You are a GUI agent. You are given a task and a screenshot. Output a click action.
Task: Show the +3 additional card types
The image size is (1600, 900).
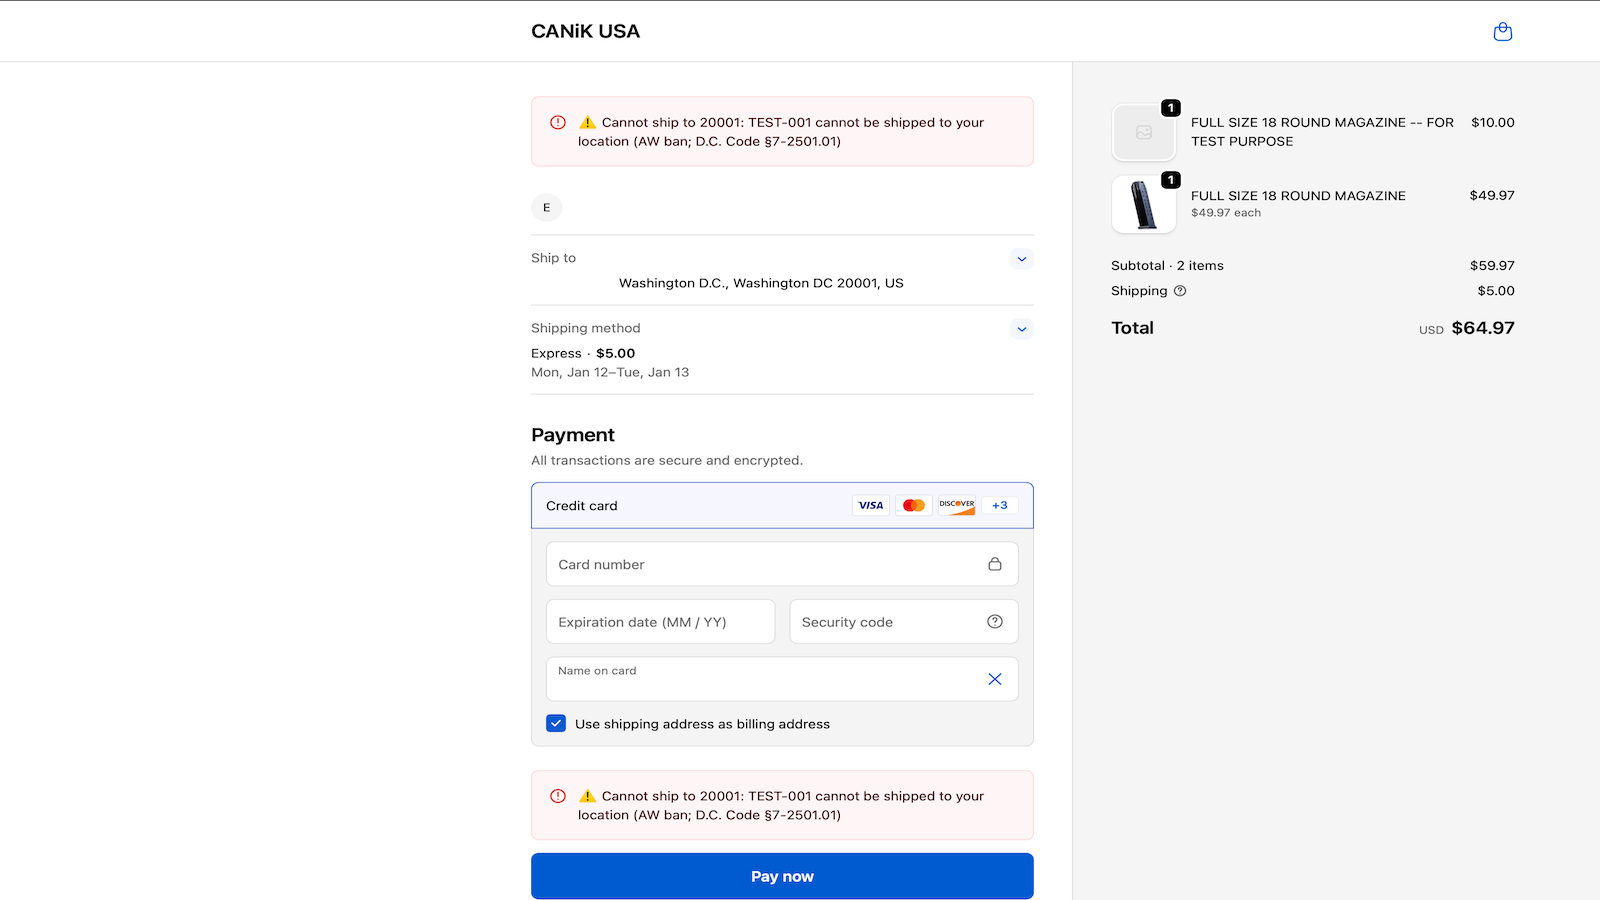(x=999, y=506)
